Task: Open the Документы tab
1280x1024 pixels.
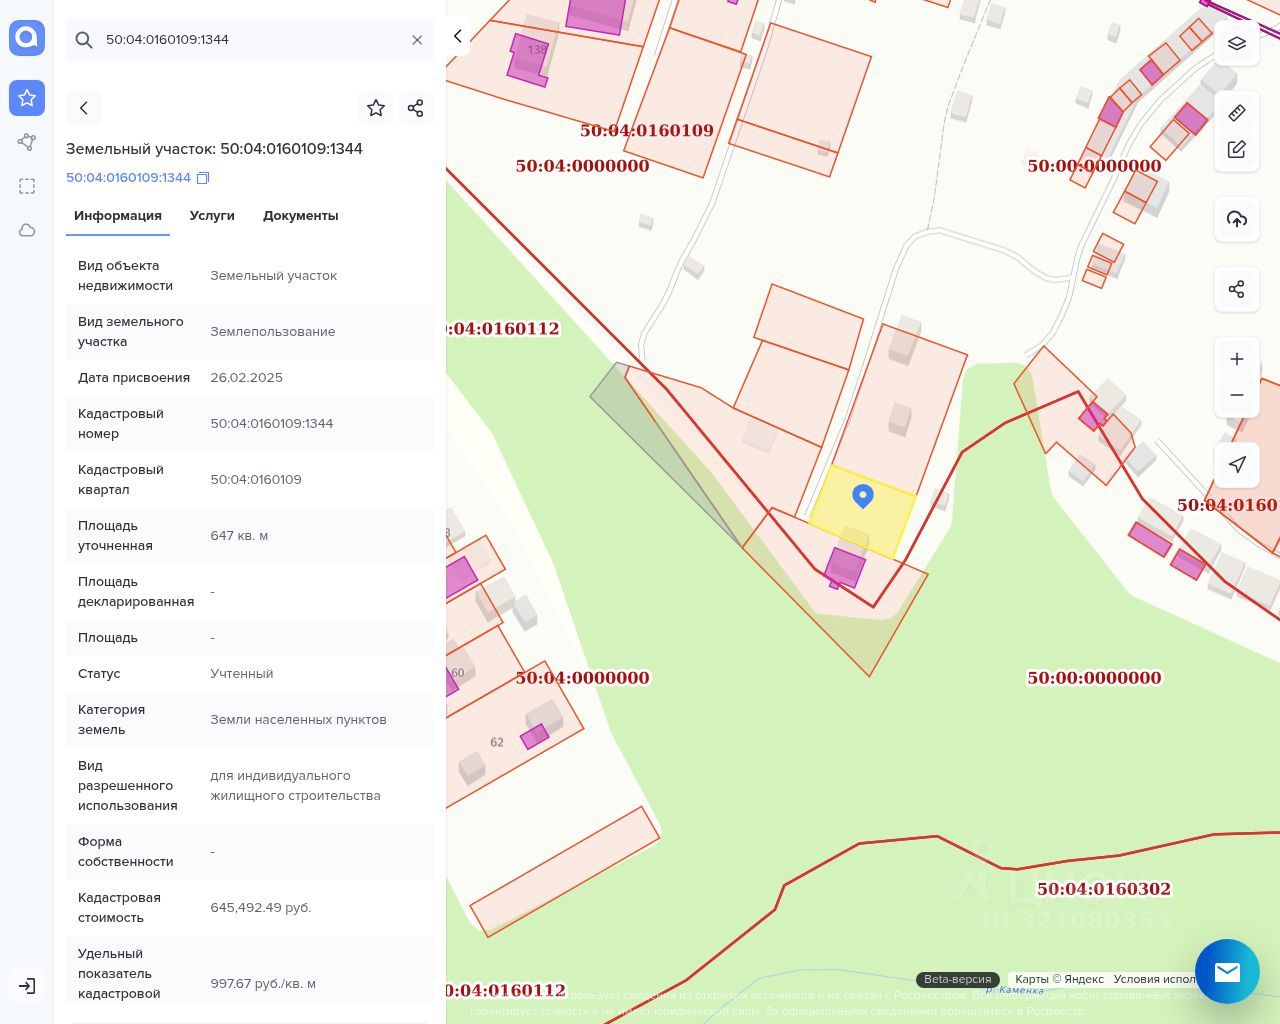Action: (300, 216)
